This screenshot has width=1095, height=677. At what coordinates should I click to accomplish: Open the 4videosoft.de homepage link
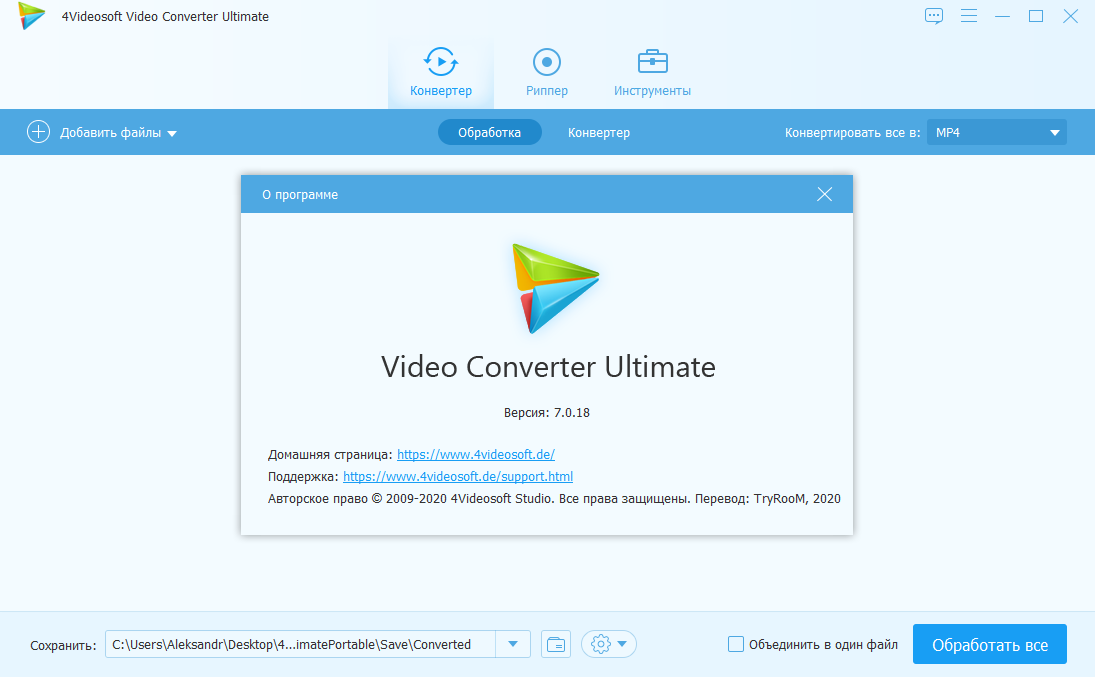pos(476,454)
